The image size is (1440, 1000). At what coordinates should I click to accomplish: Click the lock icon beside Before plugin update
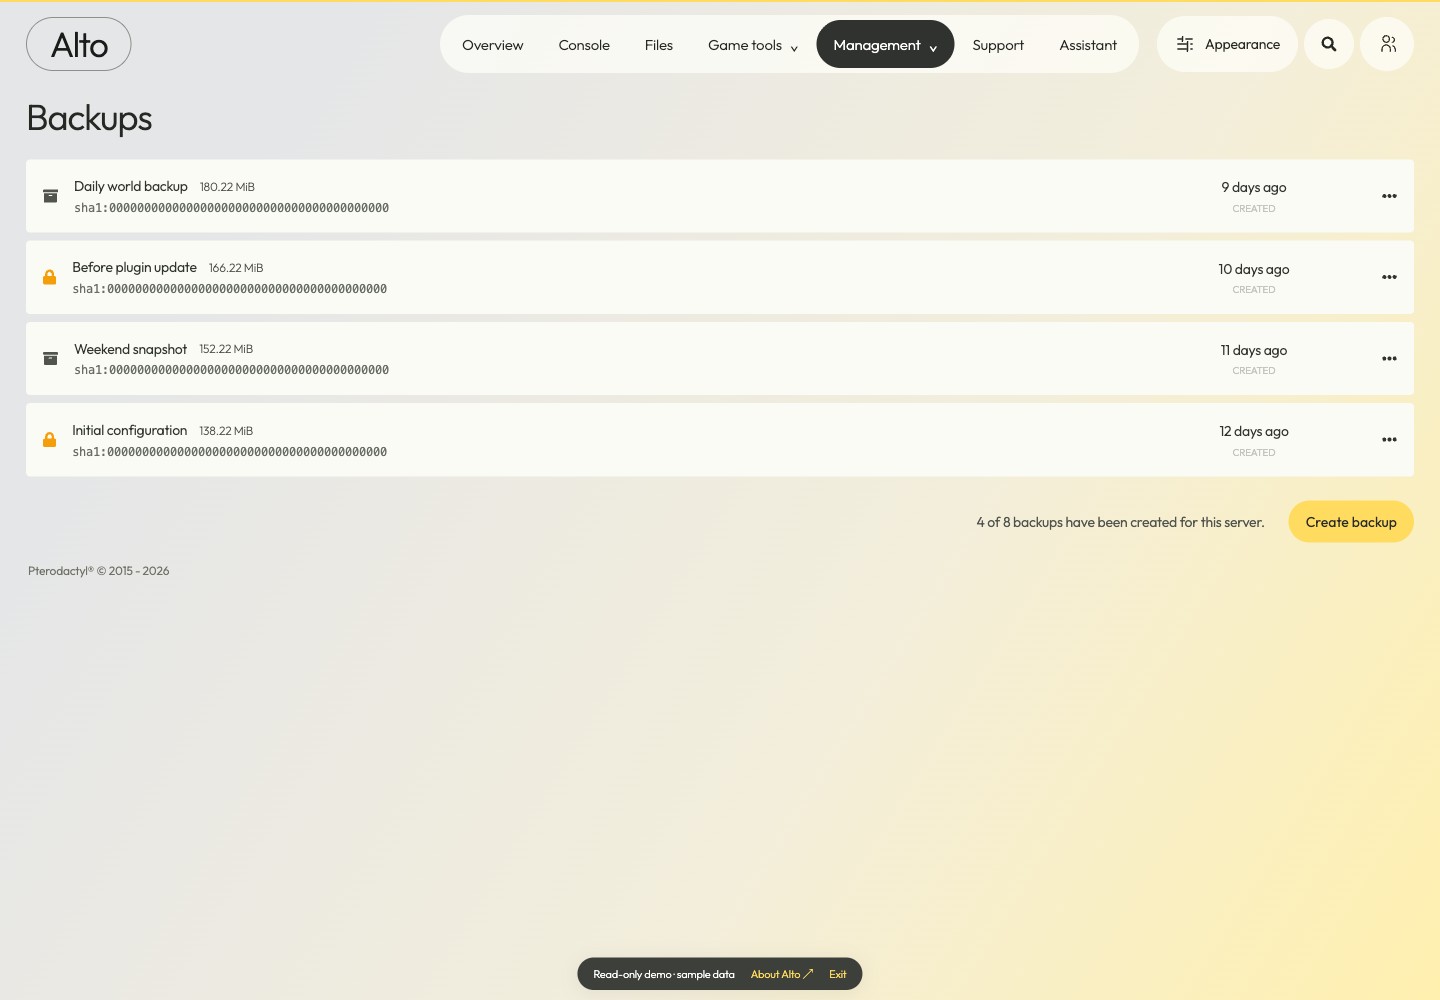point(49,277)
